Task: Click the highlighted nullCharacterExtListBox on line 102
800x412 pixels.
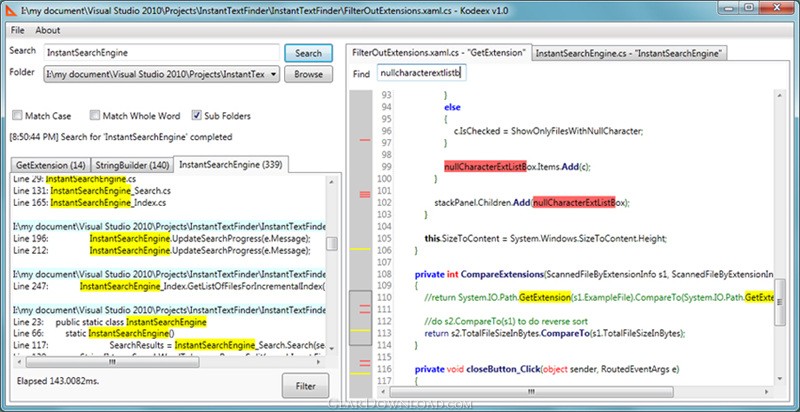Action: click(573, 202)
